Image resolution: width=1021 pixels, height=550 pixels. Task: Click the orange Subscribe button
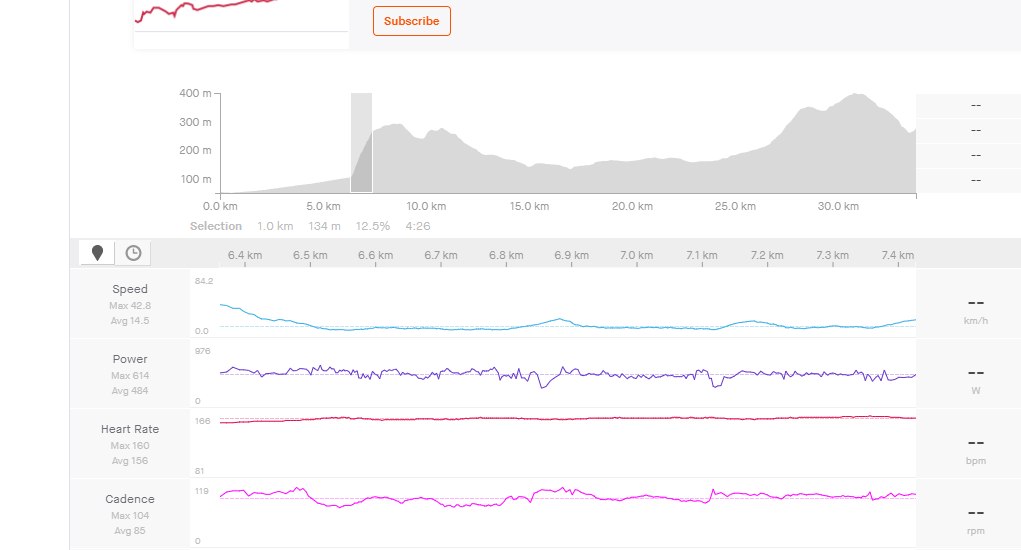coord(412,21)
